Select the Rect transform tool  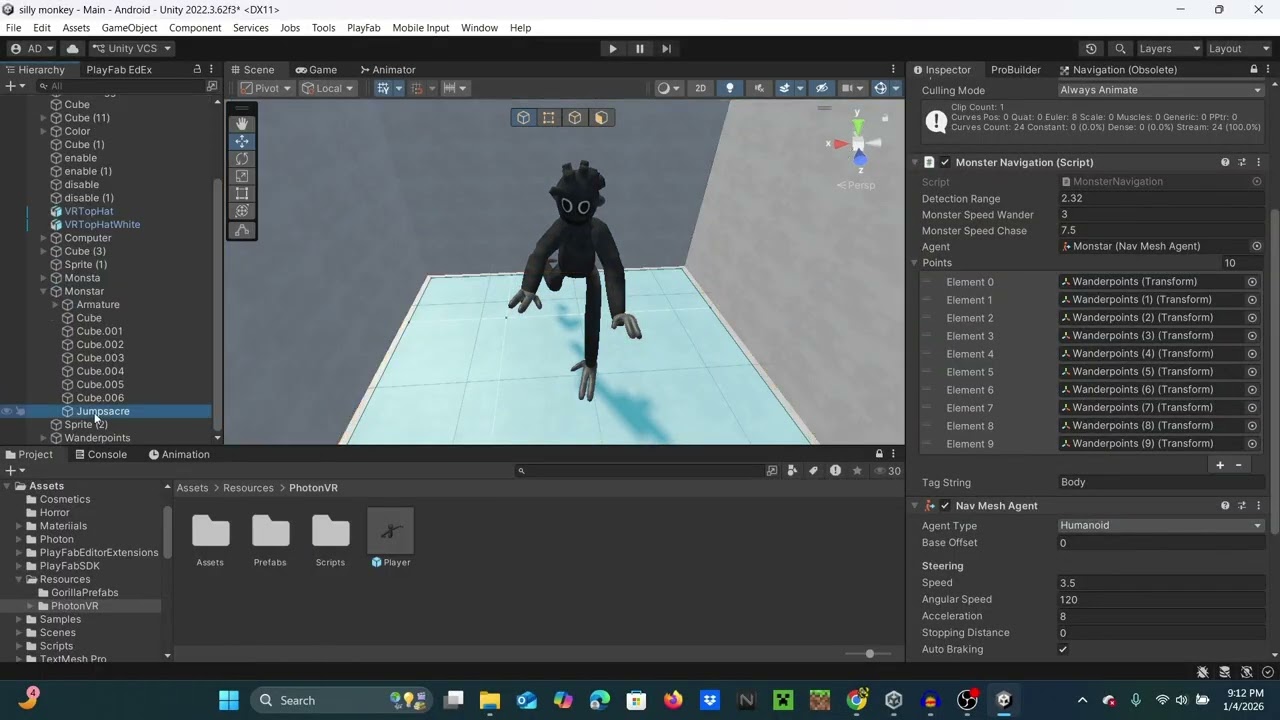[242, 194]
